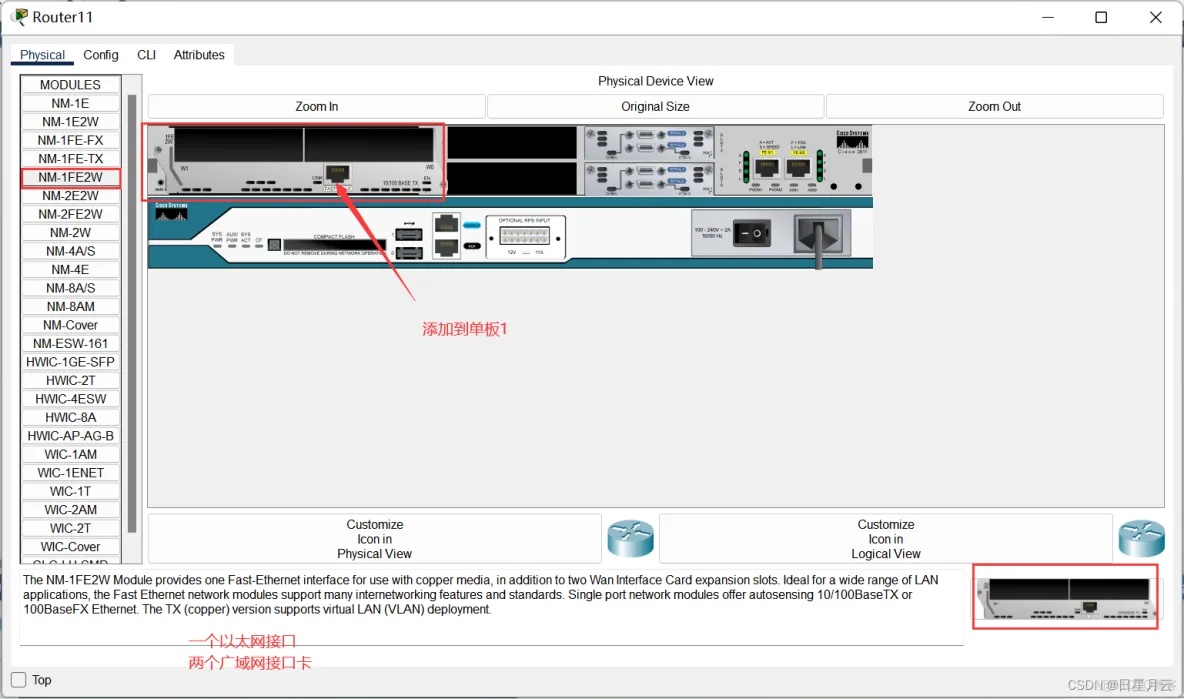This screenshot has width=1184, height=699.
Task: Click the power cord socket
Action: pos(819,233)
